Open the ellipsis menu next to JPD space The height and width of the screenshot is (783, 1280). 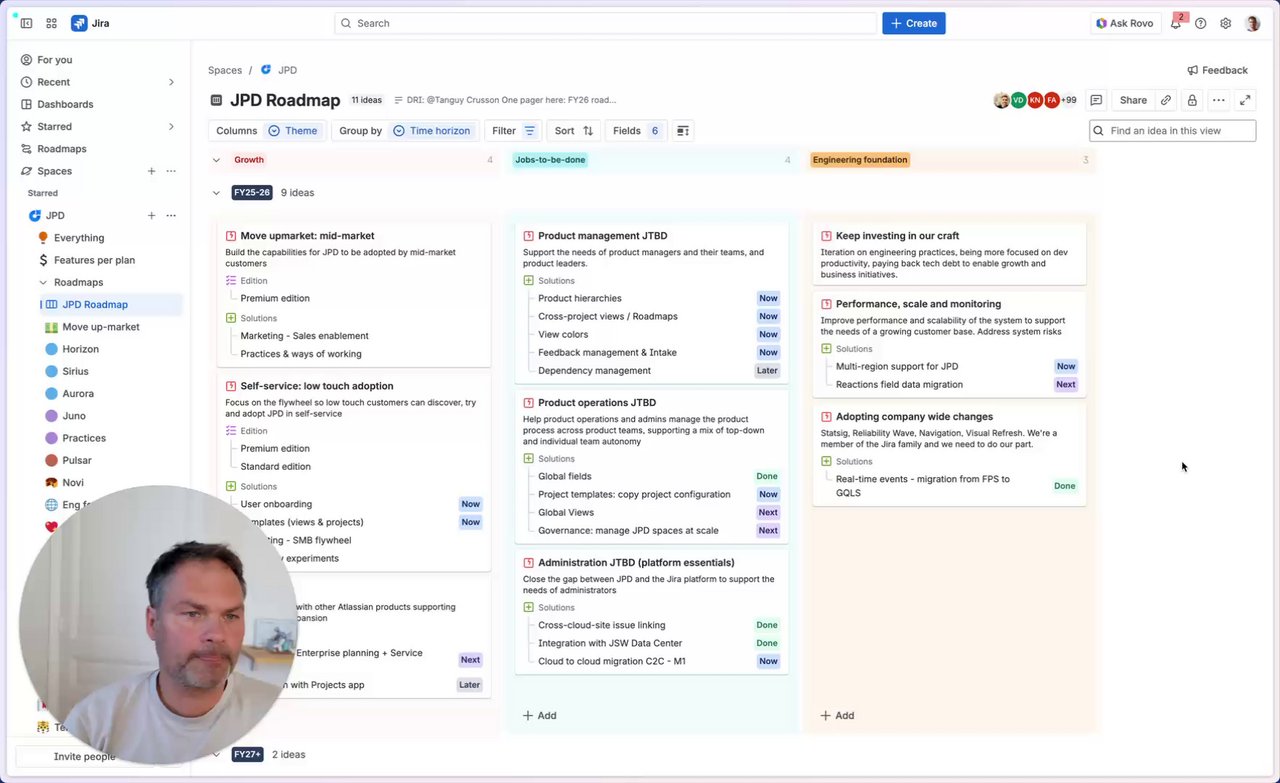pos(171,216)
